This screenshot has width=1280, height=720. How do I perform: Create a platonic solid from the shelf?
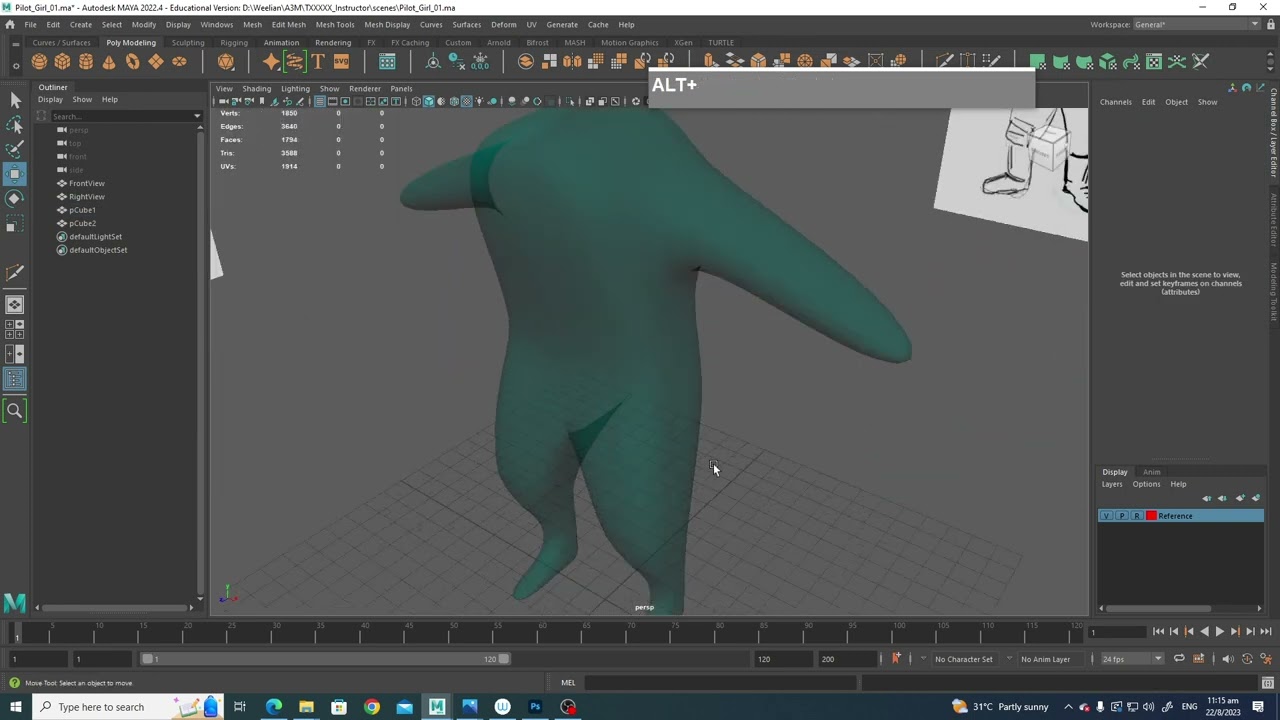tap(226, 62)
